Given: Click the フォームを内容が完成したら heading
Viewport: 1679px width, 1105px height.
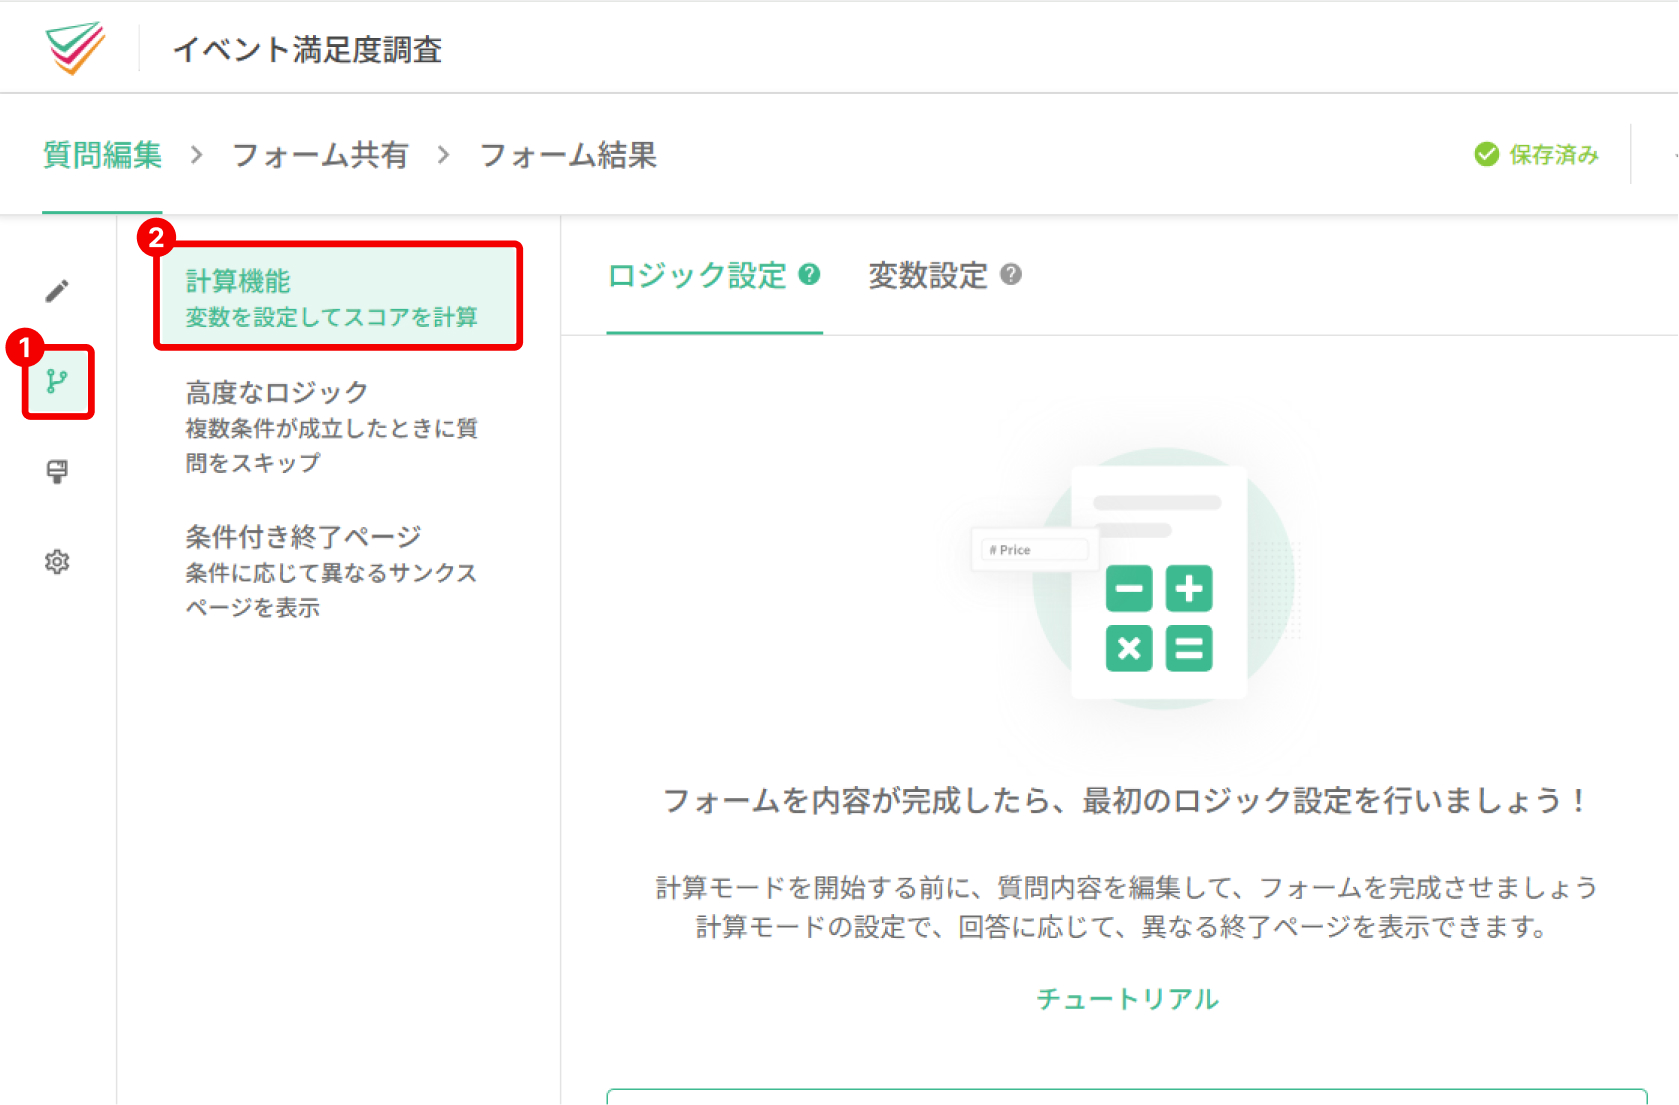Looking at the screenshot, I should coord(1126,801).
